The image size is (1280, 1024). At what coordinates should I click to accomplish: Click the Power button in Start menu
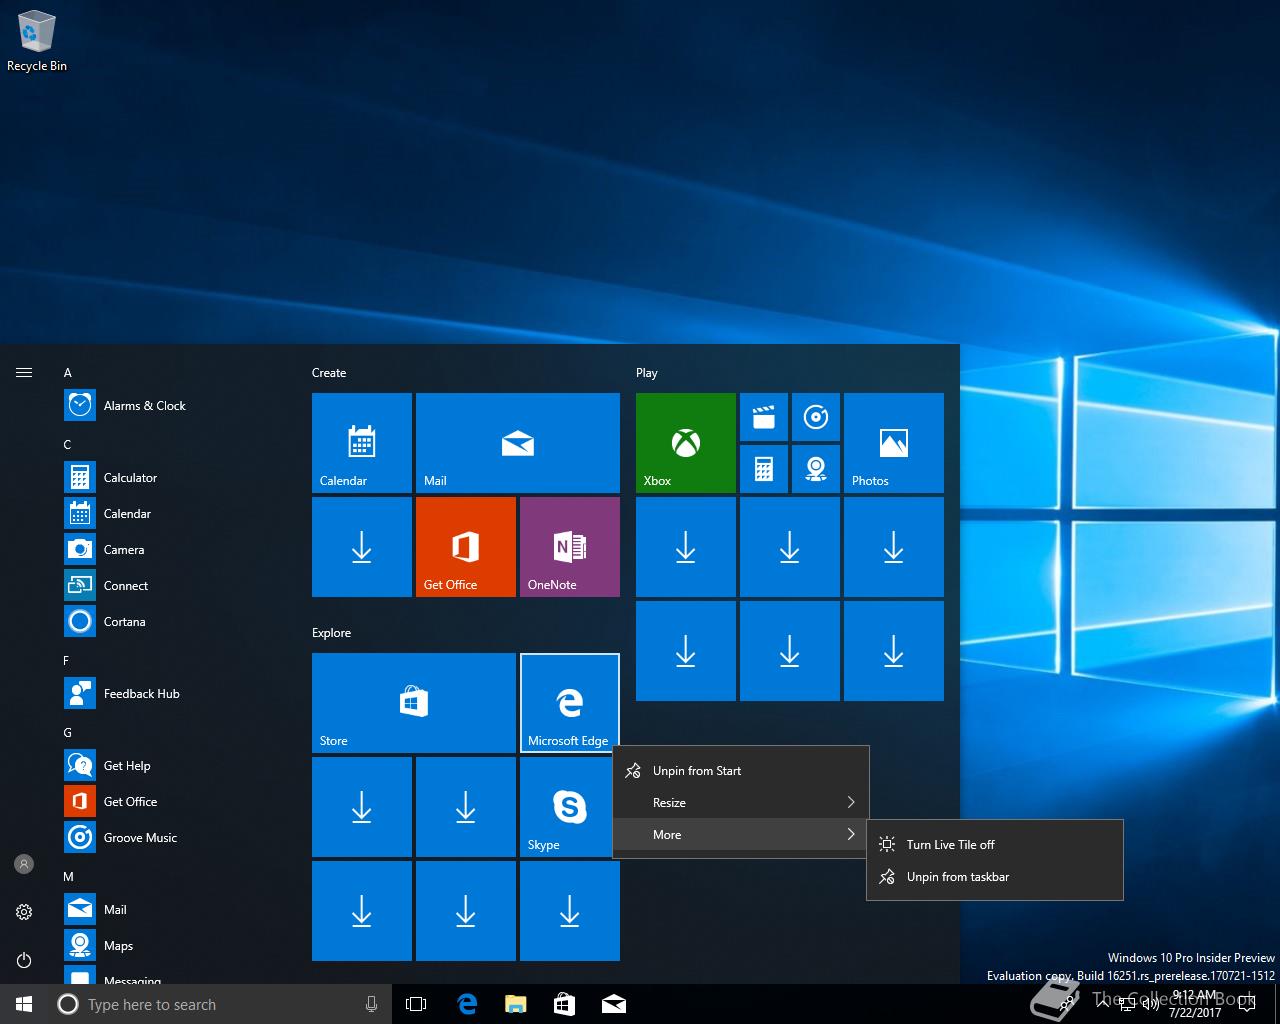(x=24, y=960)
